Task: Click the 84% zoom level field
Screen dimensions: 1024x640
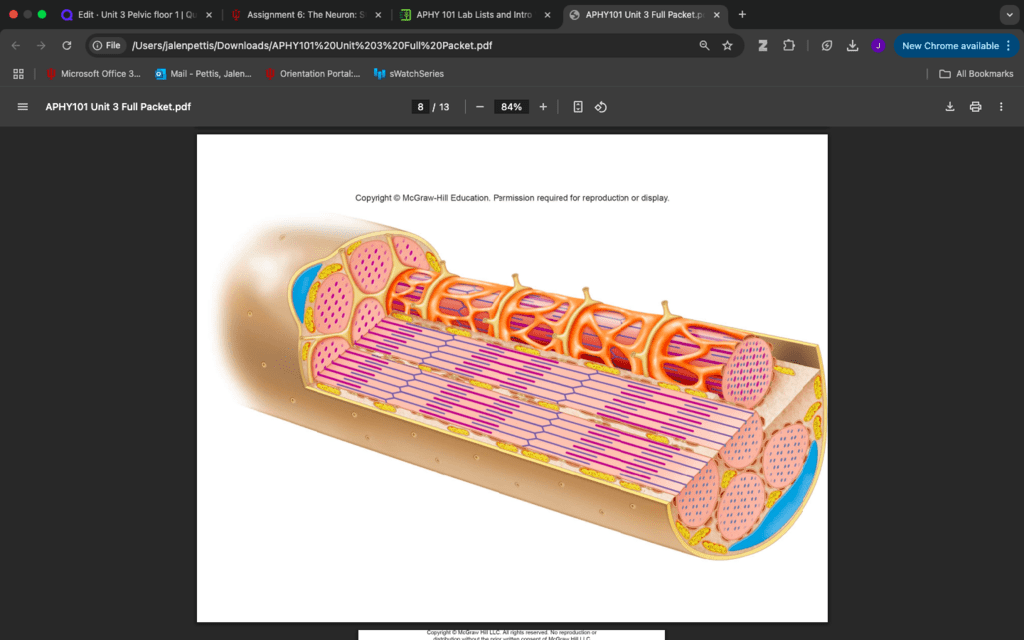Action: coord(511,106)
